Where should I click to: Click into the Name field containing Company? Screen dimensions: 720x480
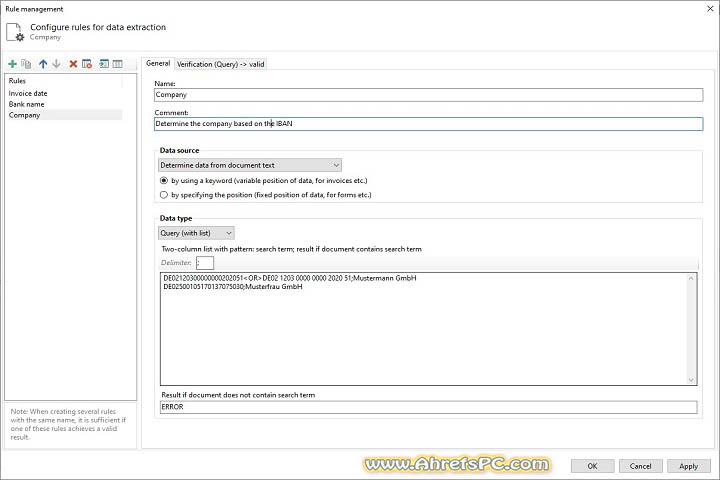(x=428, y=95)
